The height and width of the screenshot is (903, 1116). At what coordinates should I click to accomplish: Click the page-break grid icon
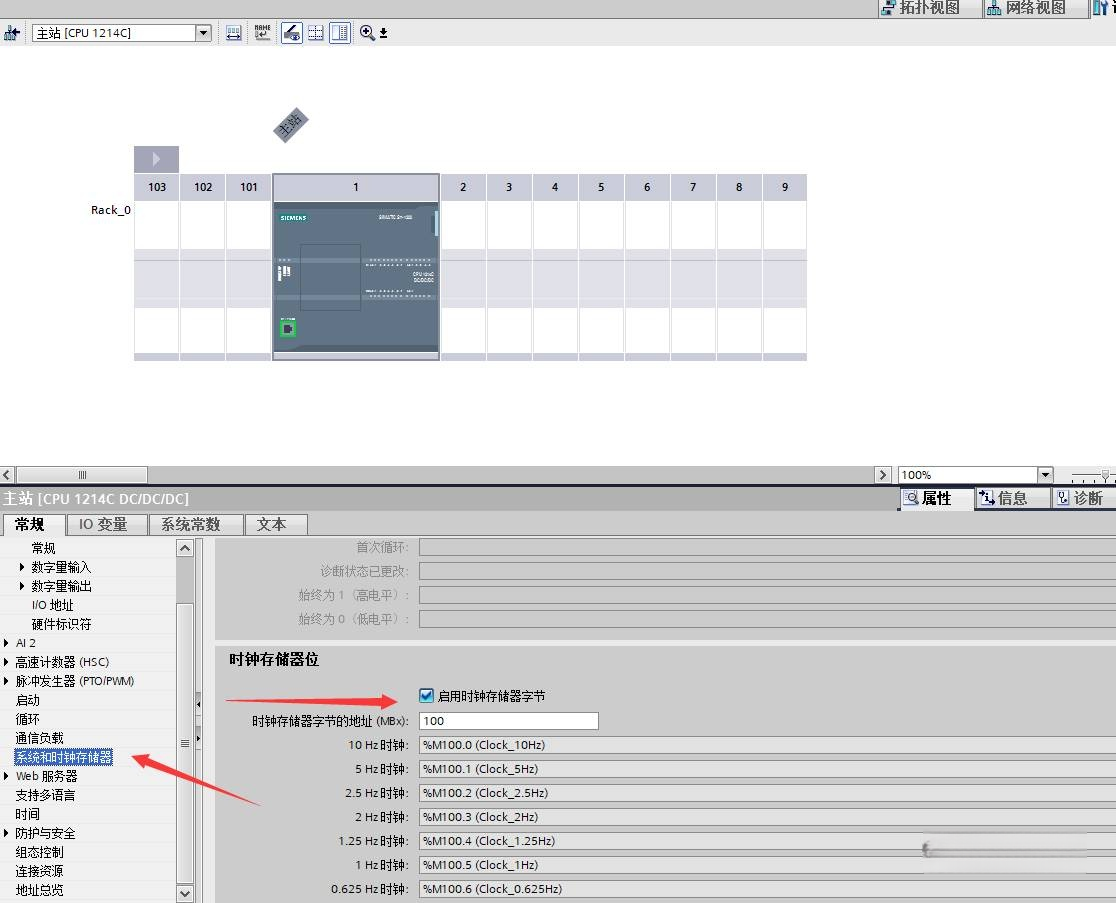tap(316, 33)
